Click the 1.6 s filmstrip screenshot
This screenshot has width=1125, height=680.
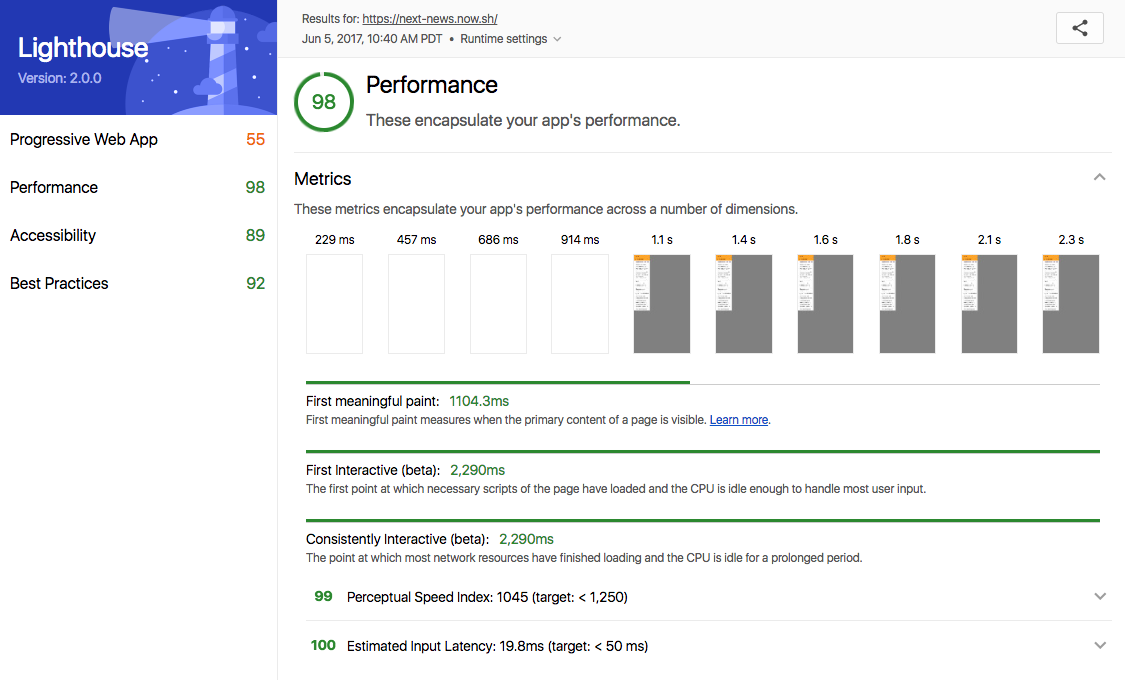click(x=825, y=303)
